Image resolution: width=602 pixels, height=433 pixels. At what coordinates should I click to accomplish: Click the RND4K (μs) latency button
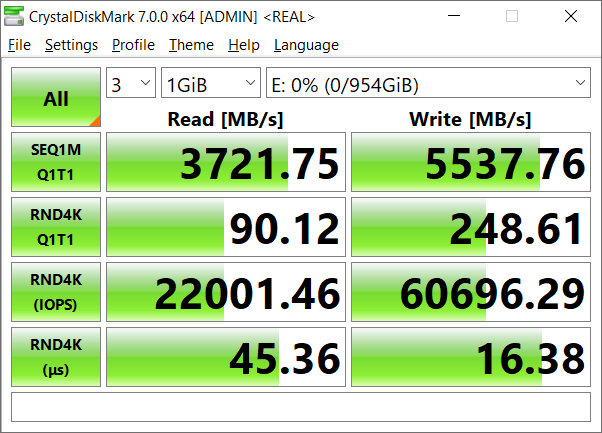coord(56,357)
